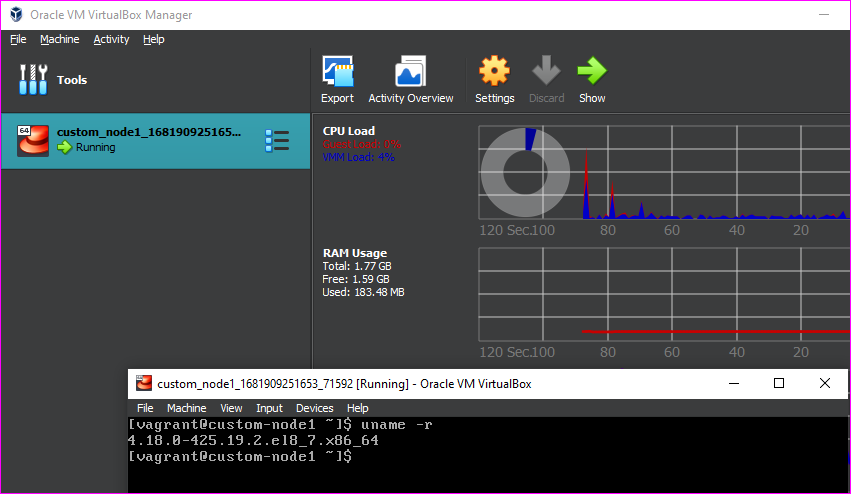Viewport: 851px width, 494px height.
Task: Maximize the custom_node1 VM window
Action: pos(779,383)
